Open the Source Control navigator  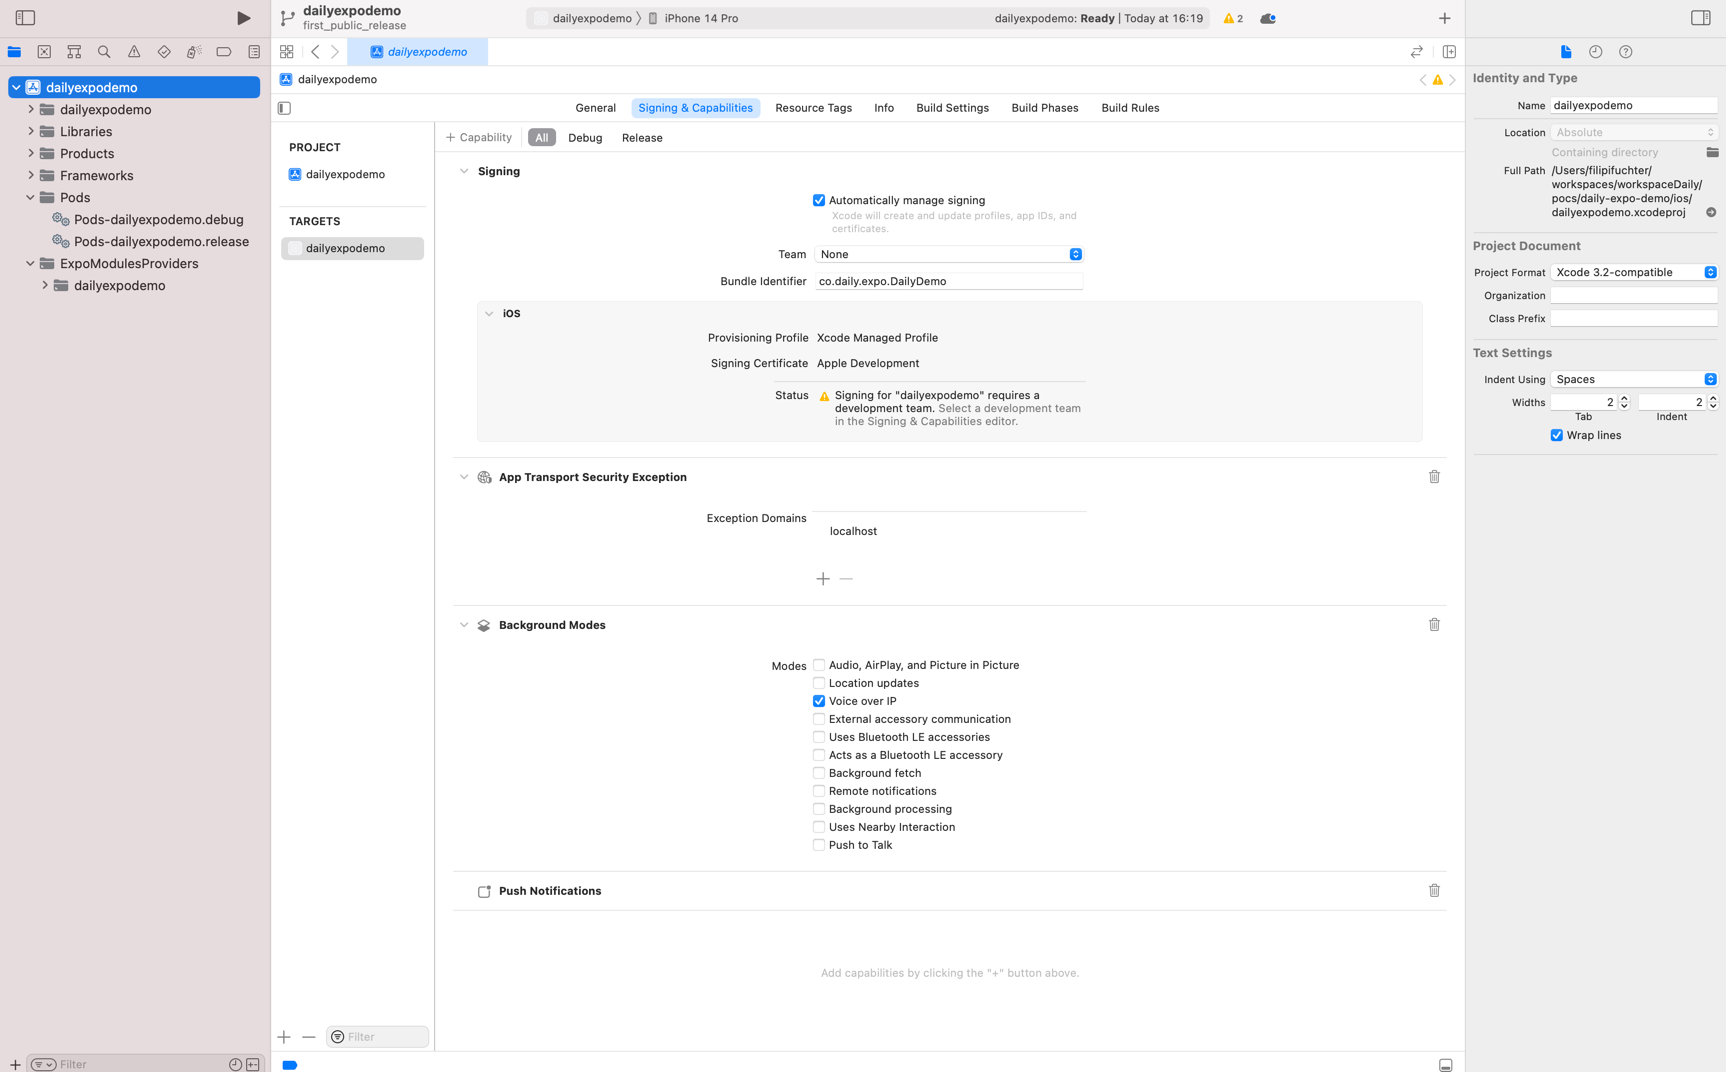[44, 52]
